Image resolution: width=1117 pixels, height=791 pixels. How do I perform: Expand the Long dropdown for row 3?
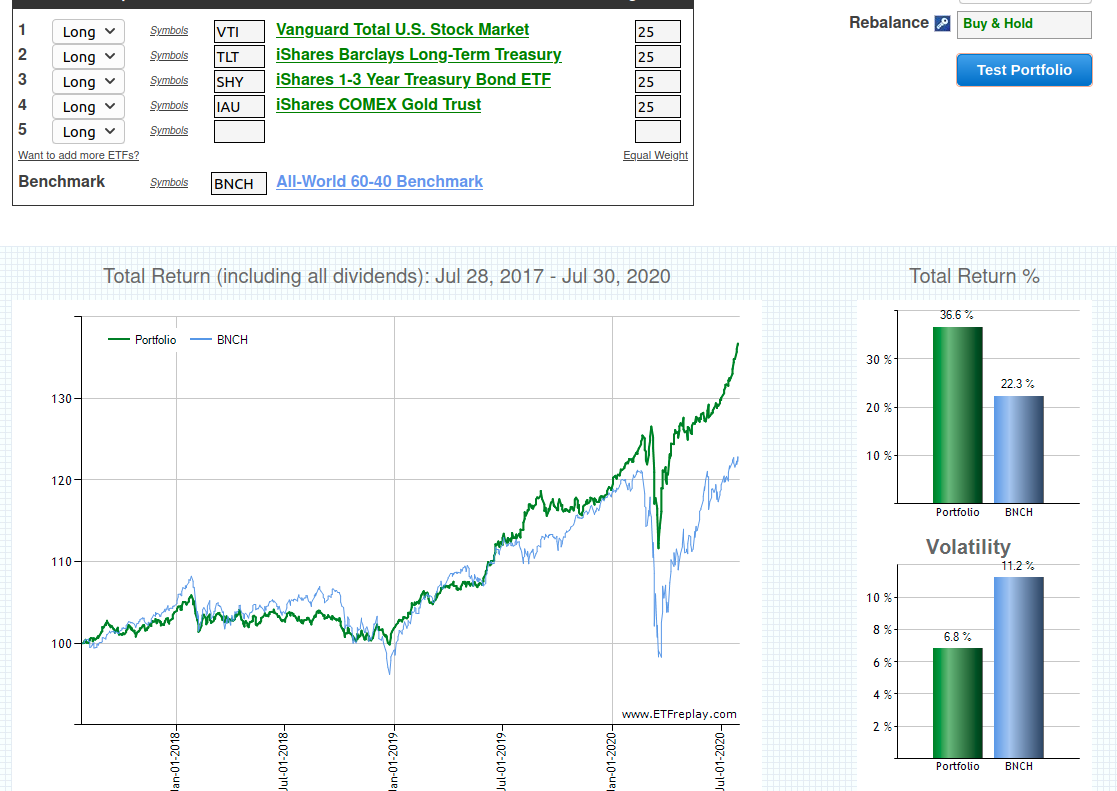point(88,82)
